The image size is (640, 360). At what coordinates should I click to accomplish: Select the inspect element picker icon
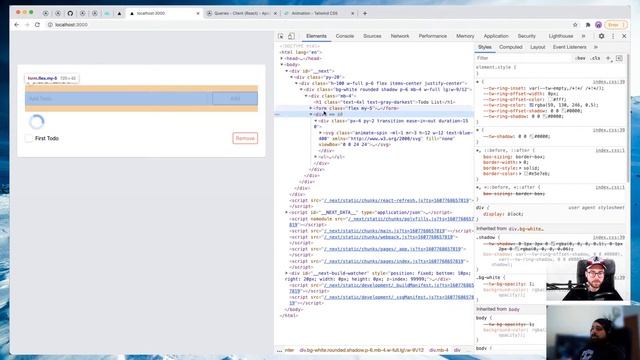[281, 36]
